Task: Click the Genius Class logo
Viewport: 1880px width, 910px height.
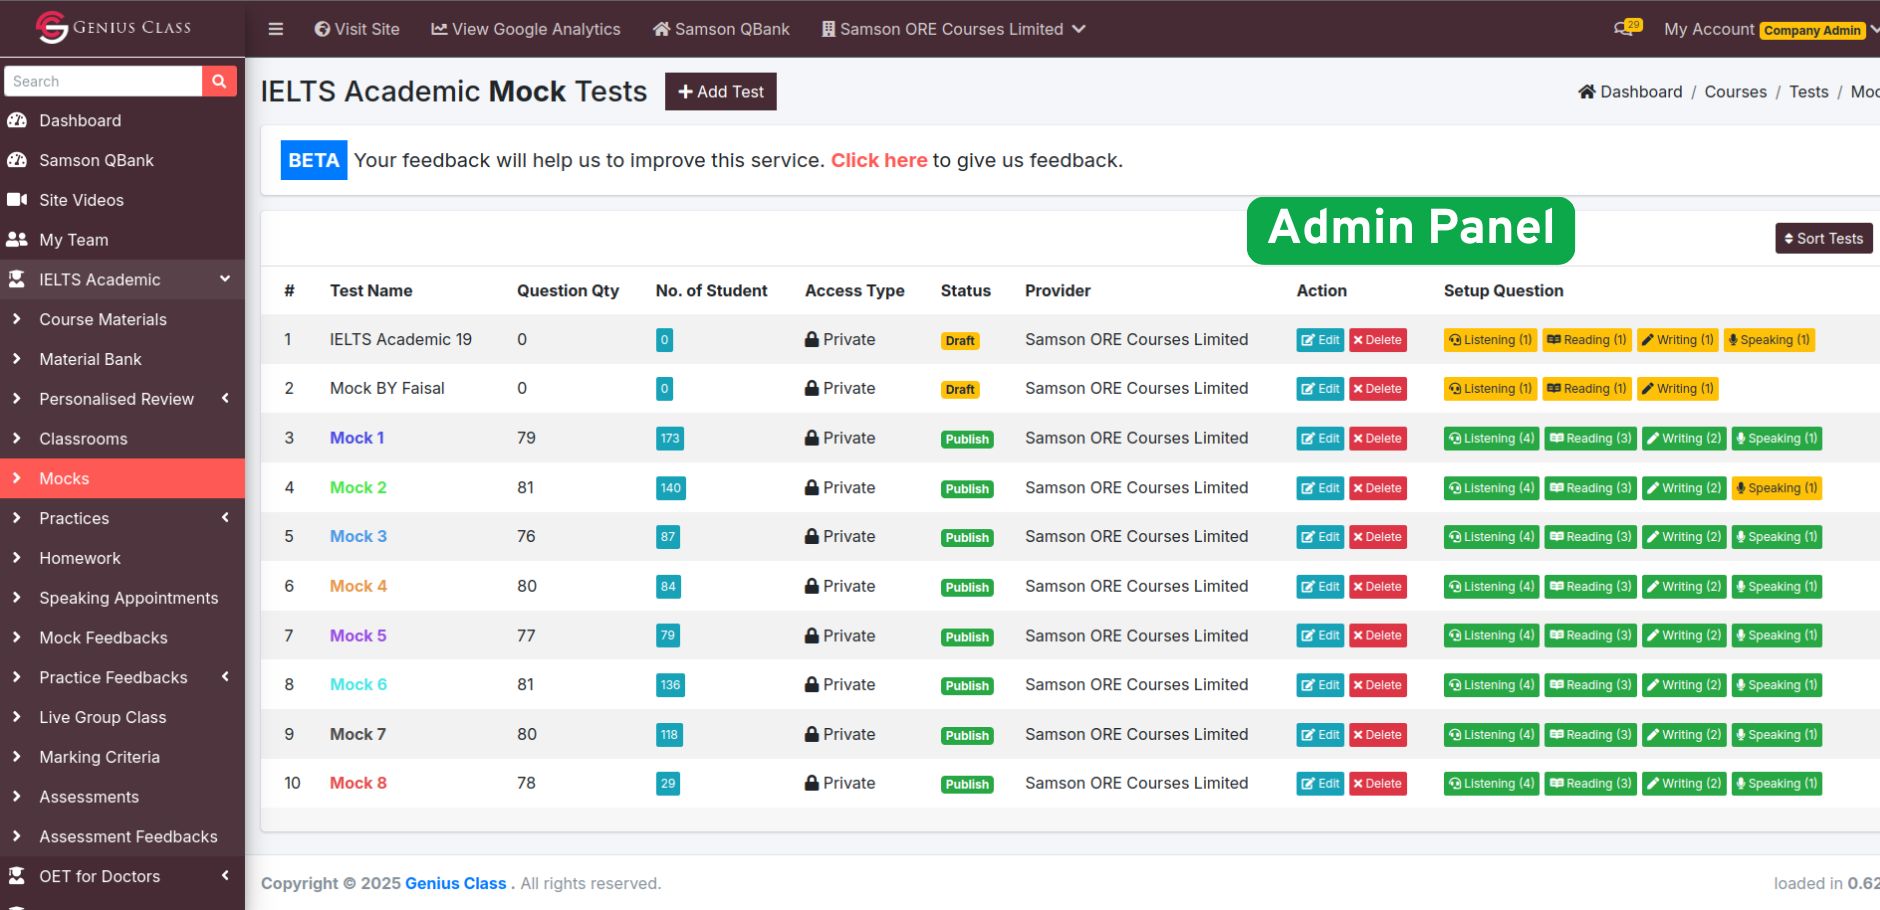Action: click(x=113, y=27)
